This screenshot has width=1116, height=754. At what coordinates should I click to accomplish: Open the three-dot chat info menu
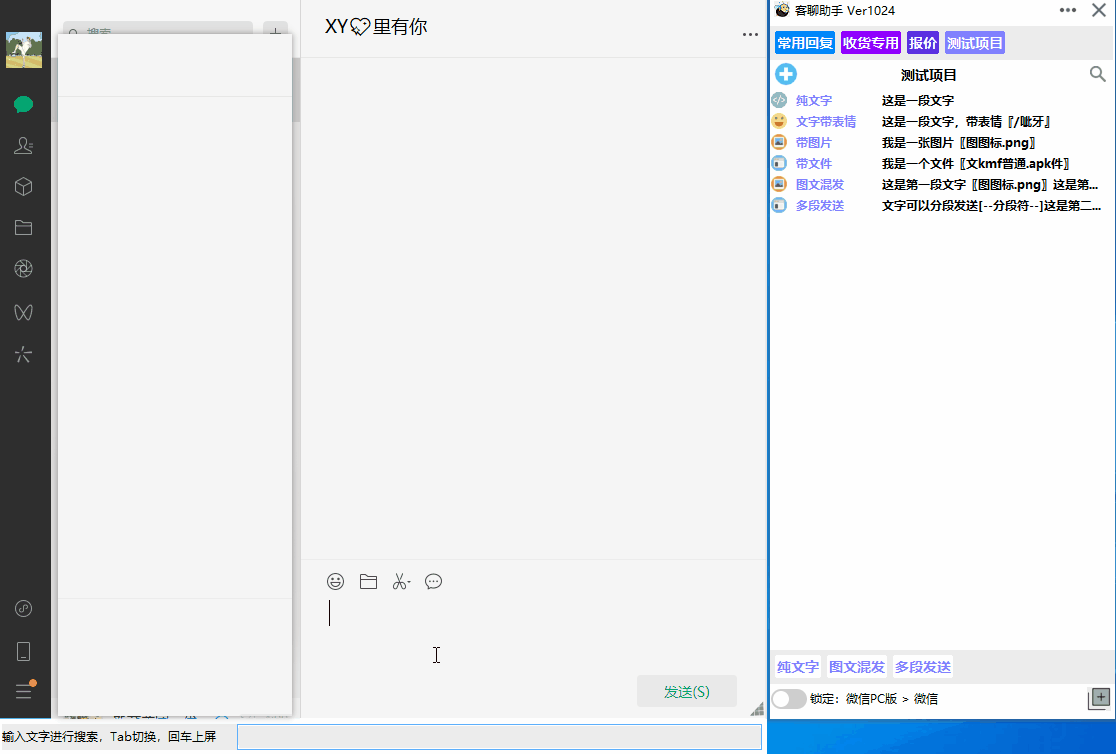750,35
